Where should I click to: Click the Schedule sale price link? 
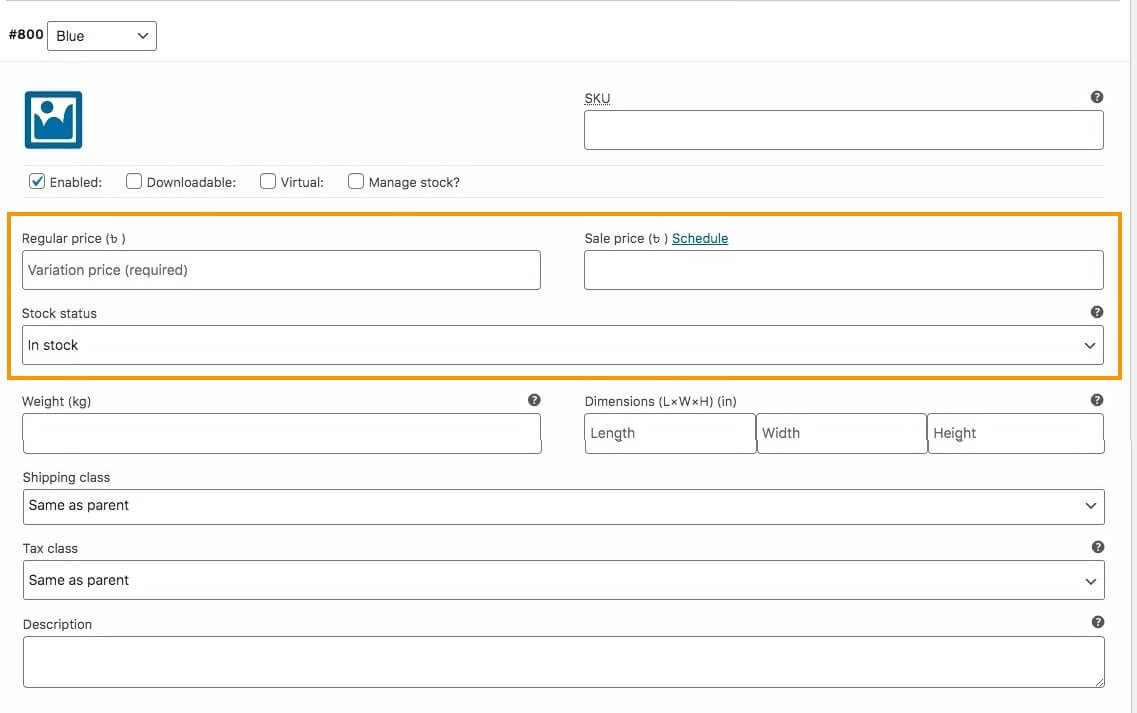(700, 239)
